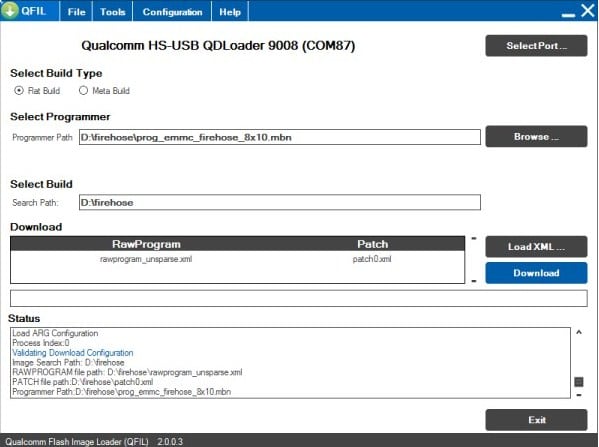Click the QFIL version text in the status bar
Viewport: 599px width, 447px height.
tap(170, 442)
